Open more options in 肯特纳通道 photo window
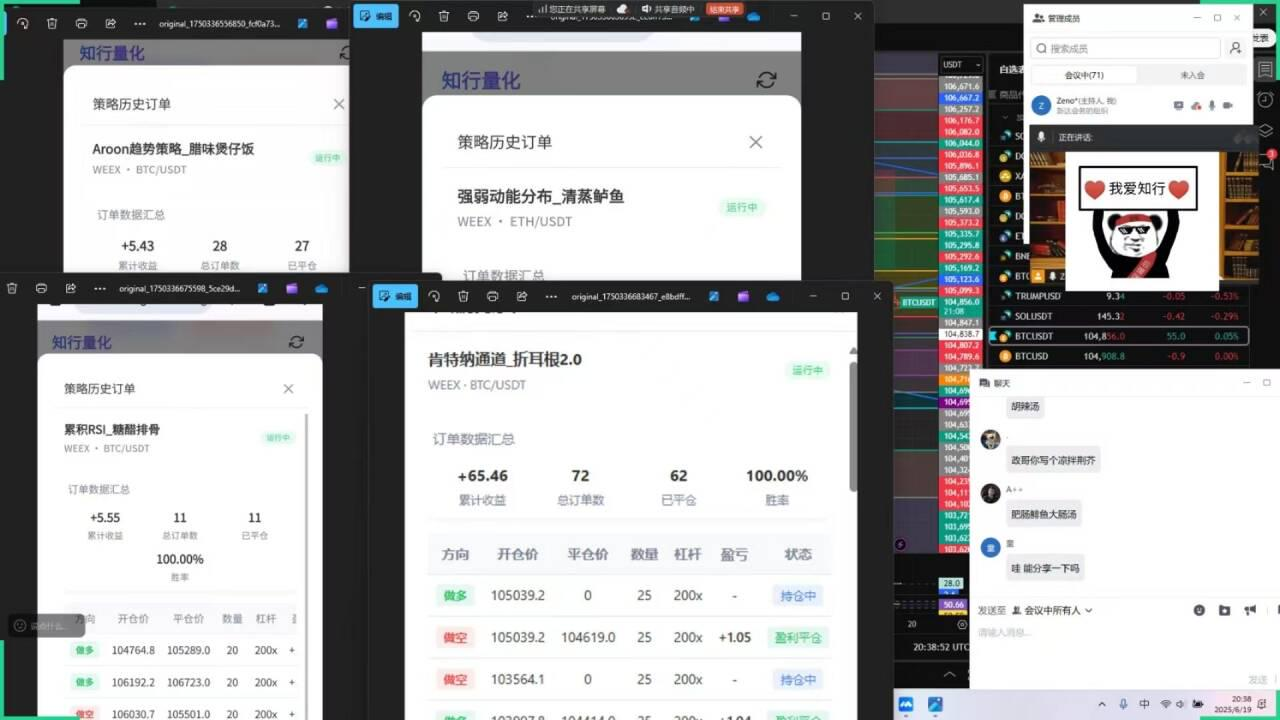1280x720 pixels. [551, 296]
